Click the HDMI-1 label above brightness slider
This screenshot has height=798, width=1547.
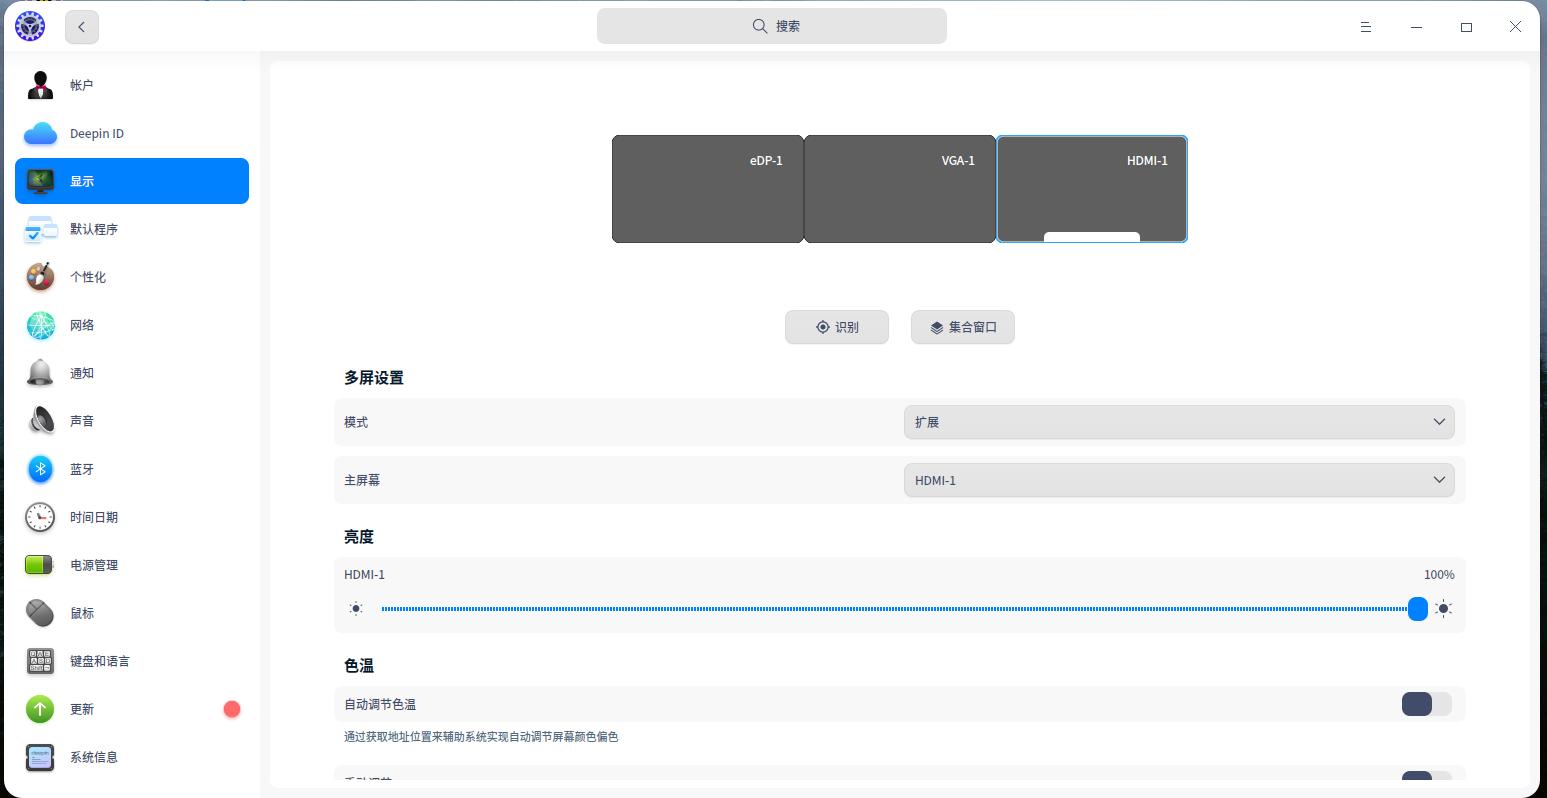point(365,575)
